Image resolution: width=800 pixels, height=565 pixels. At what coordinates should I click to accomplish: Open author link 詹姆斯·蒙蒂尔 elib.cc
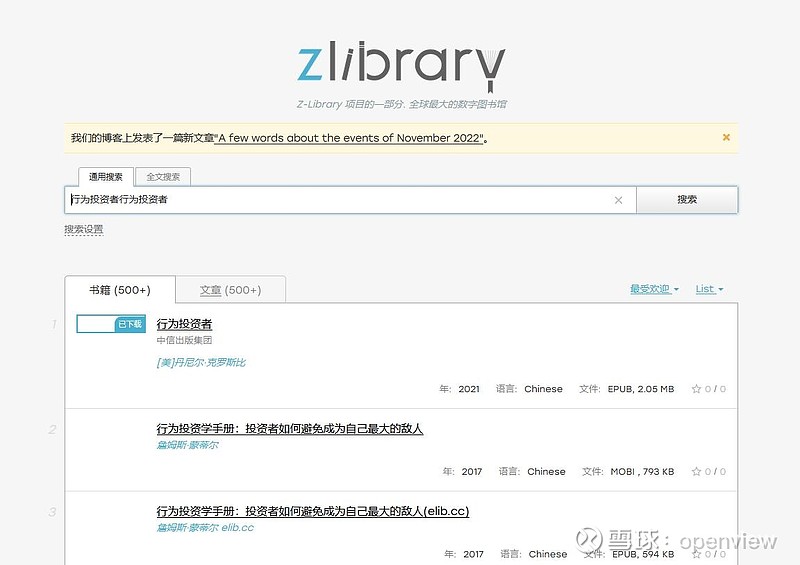tap(205, 528)
